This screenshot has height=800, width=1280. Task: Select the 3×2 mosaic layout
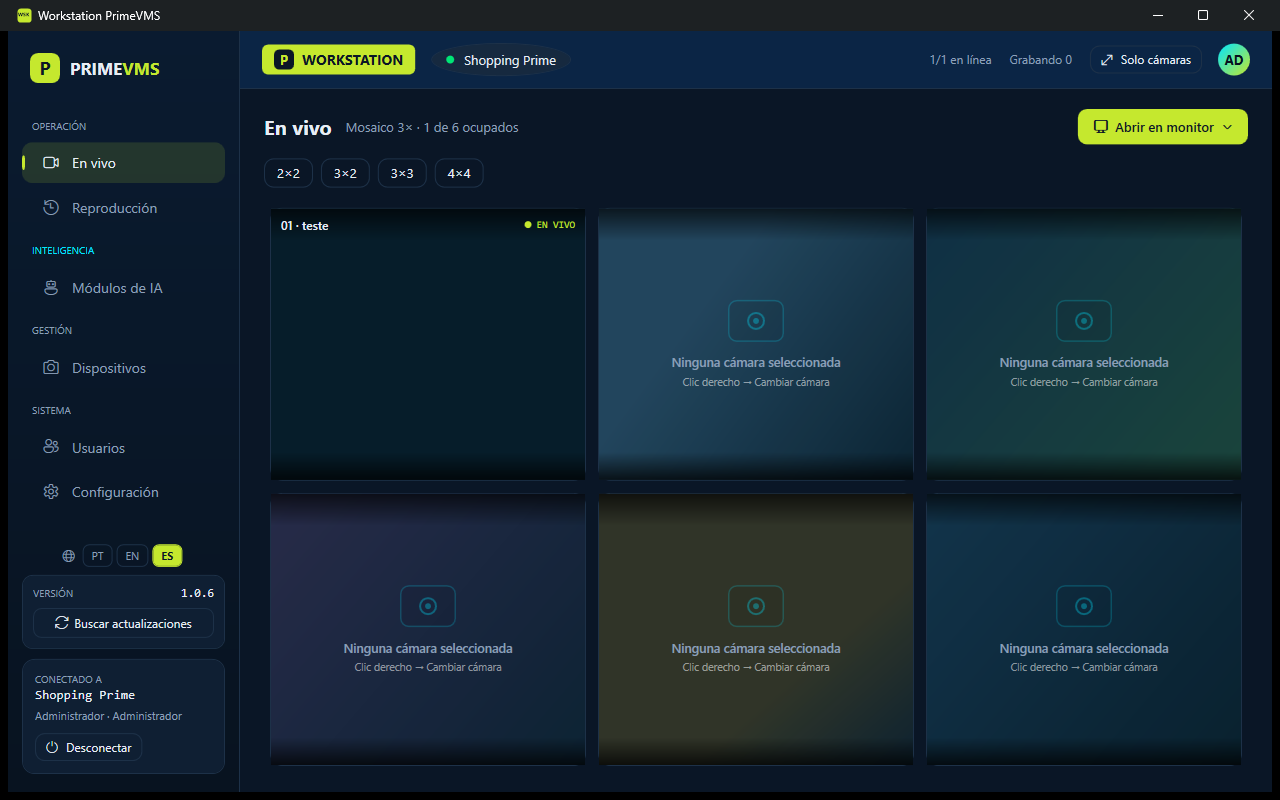pyautogui.click(x=345, y=173)
